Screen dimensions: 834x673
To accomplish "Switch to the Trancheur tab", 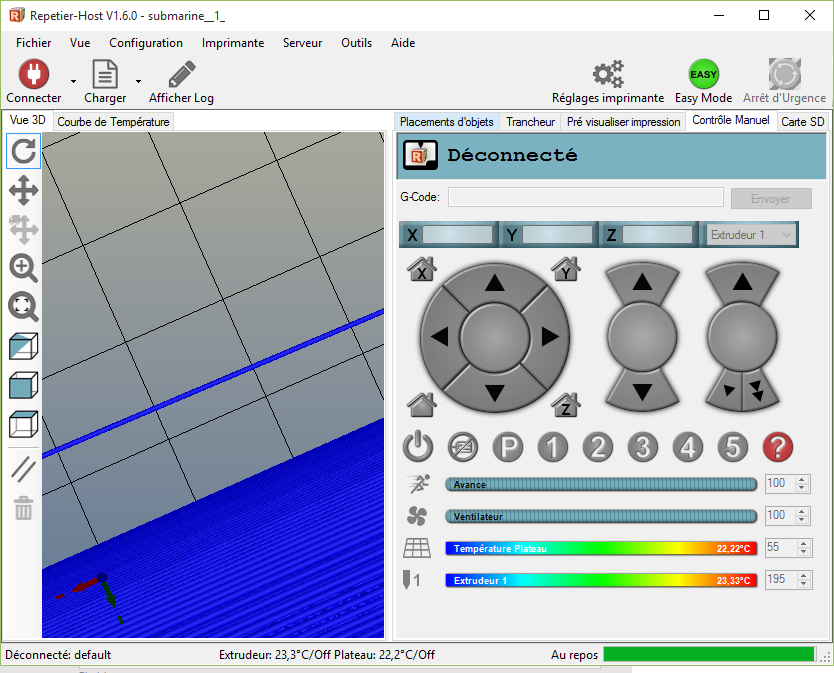I will (530, 122).
